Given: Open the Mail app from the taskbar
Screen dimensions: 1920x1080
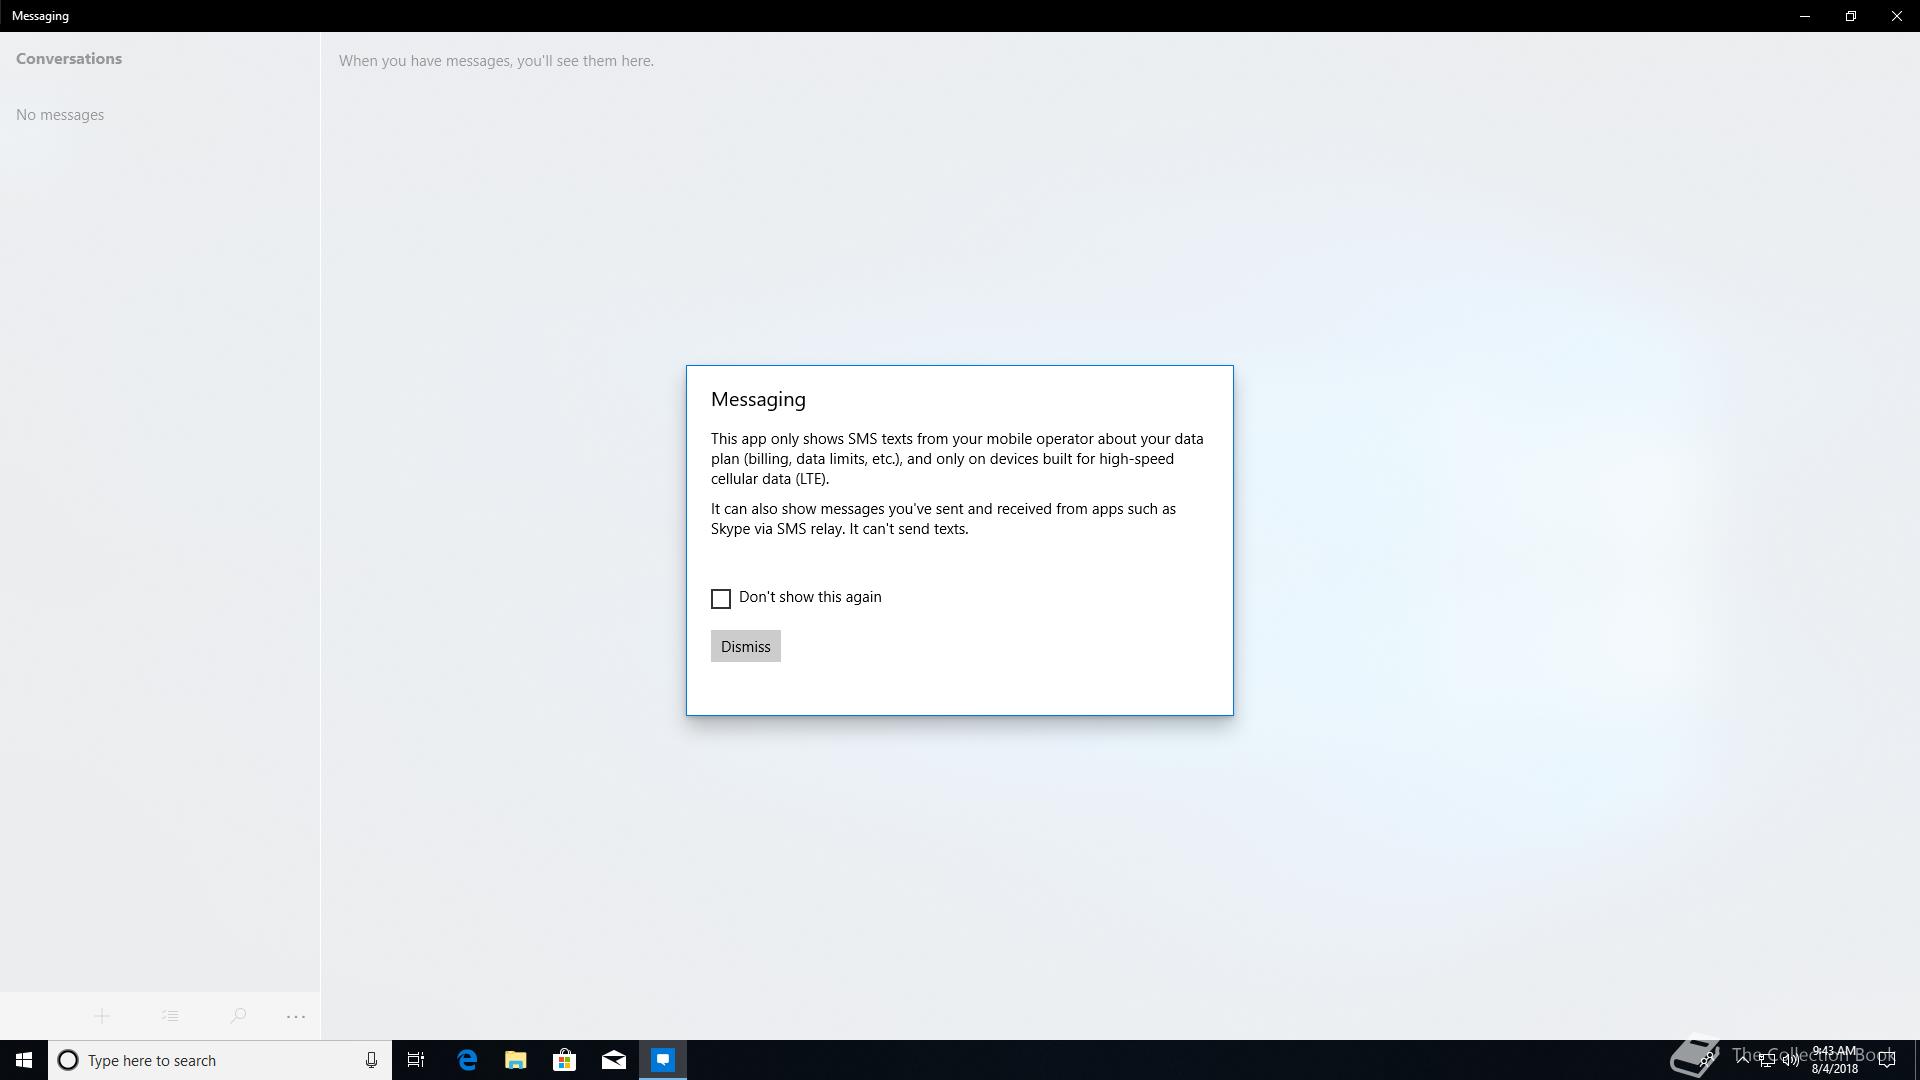Looking at the screenshot, I should click(614, 1060).
